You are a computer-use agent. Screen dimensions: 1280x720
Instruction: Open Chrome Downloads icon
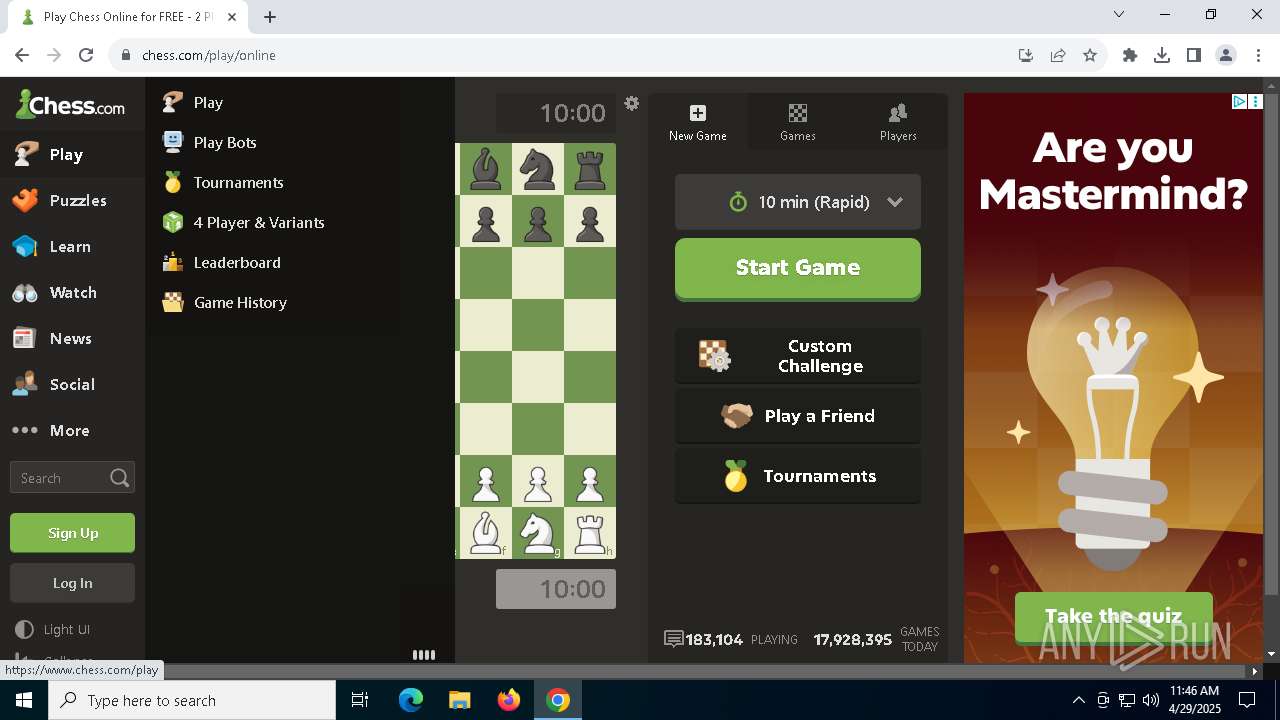click(1162, 55)
